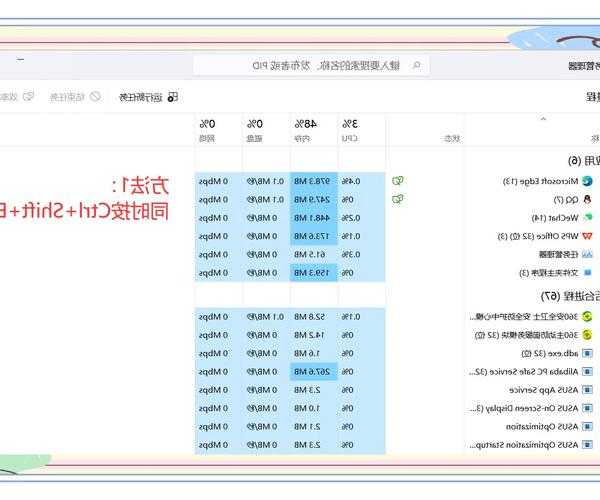600x500 pixels.
Task: Click the 磁盘 column header
Action: (255, 130)
